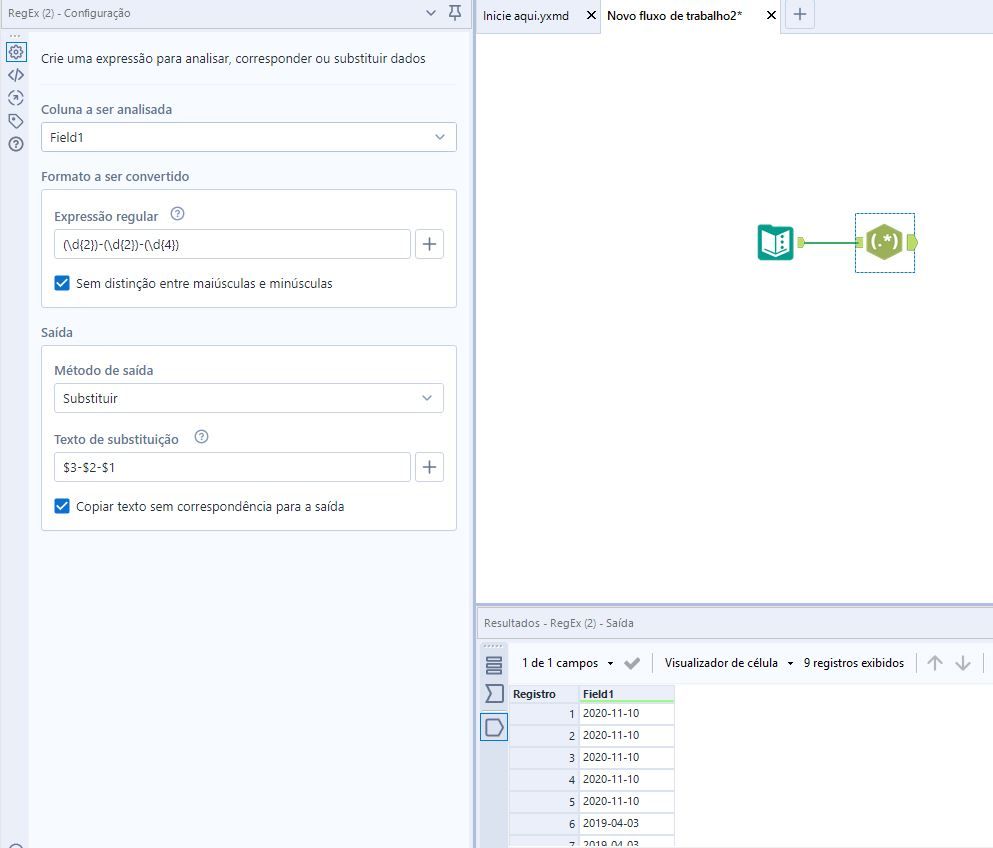Click the Texto de substituição input field
This screenshot has width=993, height=848.
pos(232,467)
